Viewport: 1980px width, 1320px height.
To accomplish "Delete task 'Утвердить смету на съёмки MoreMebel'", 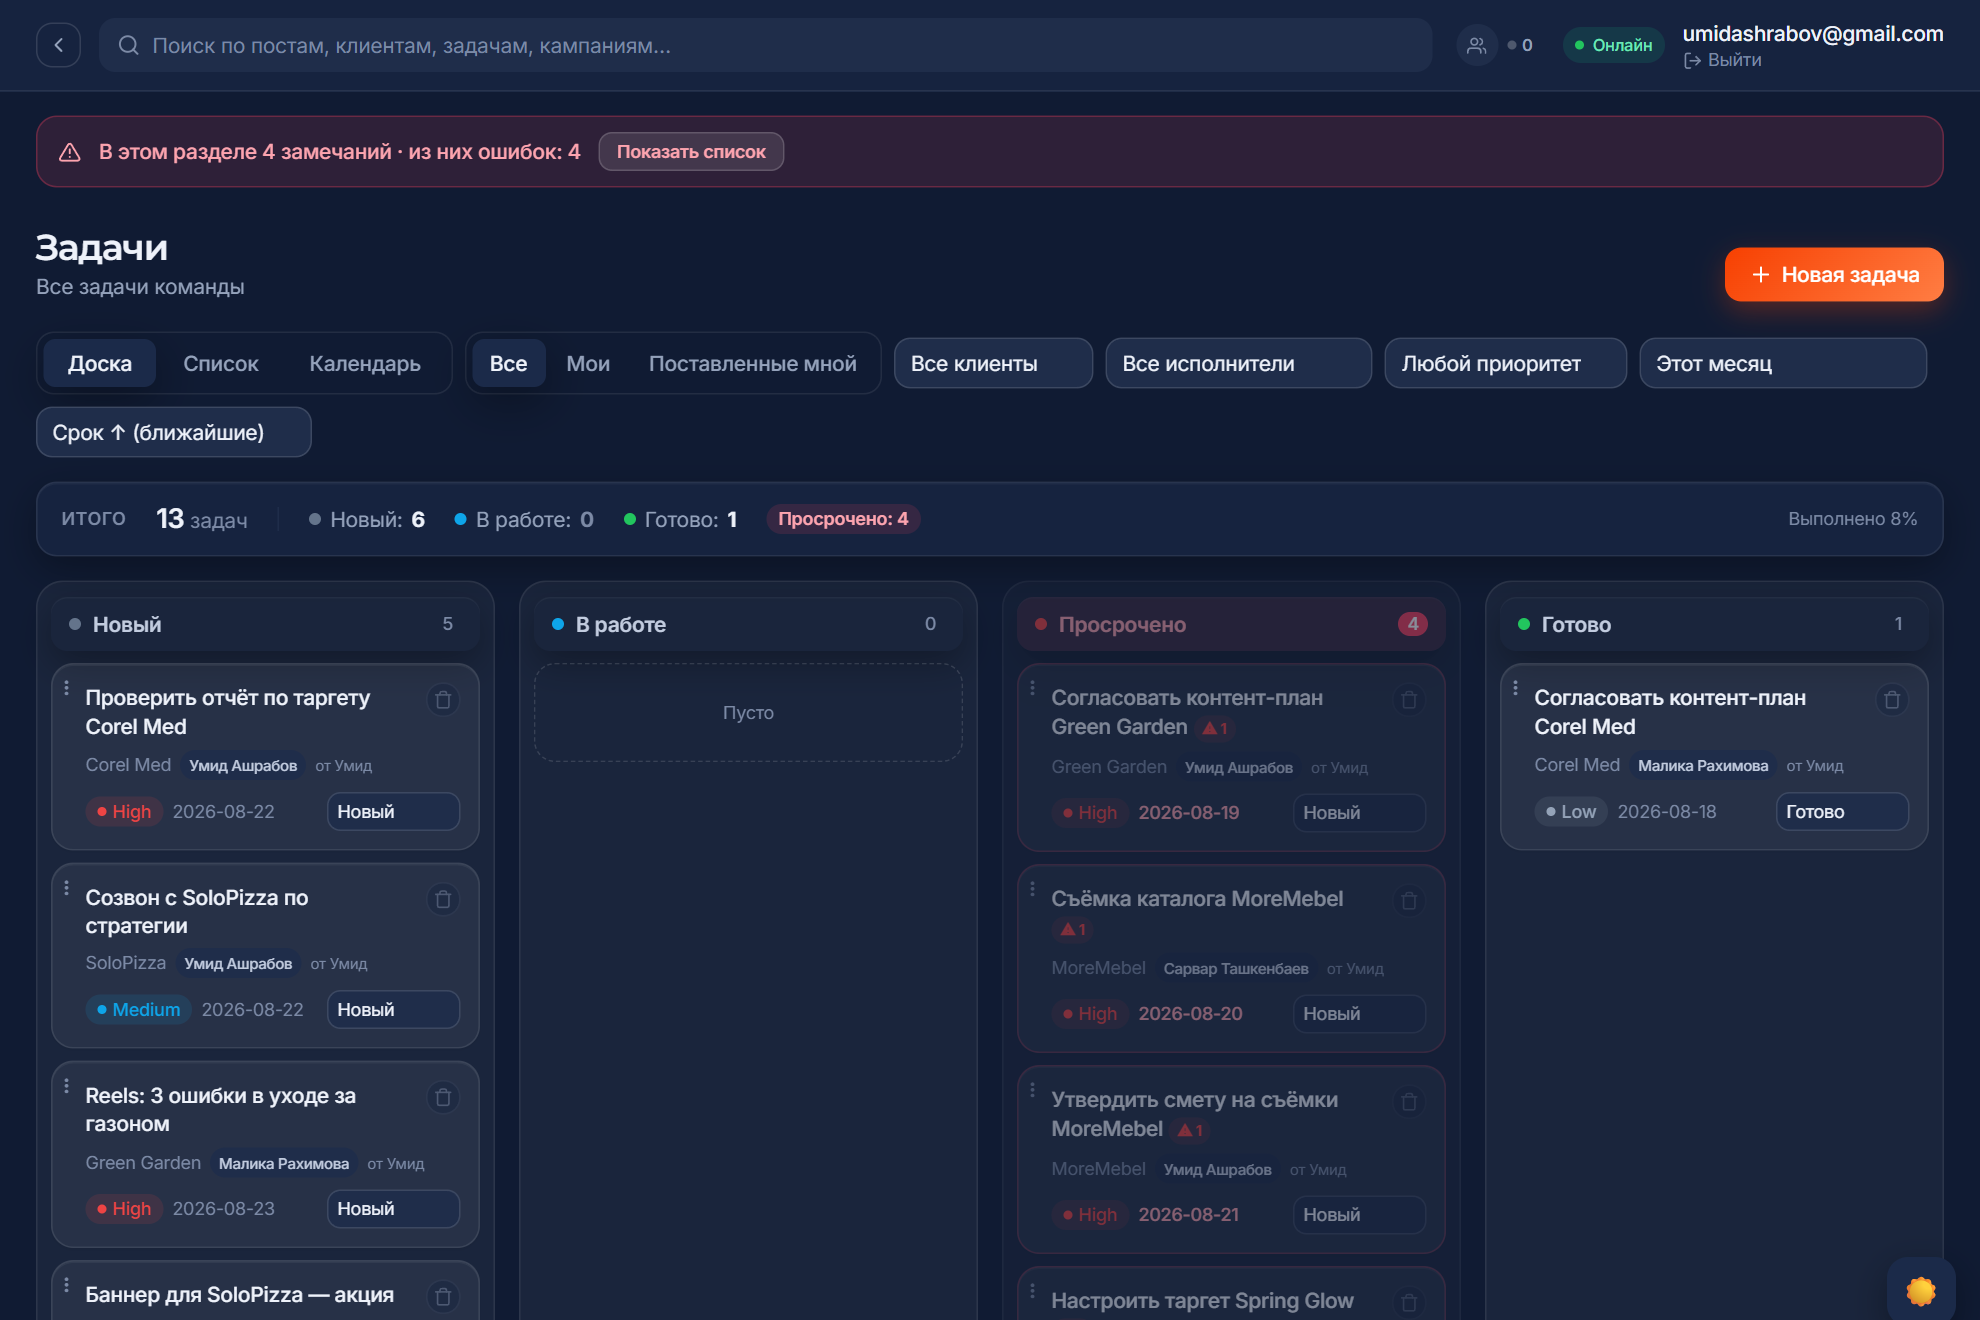I will coord(1409,1102).
